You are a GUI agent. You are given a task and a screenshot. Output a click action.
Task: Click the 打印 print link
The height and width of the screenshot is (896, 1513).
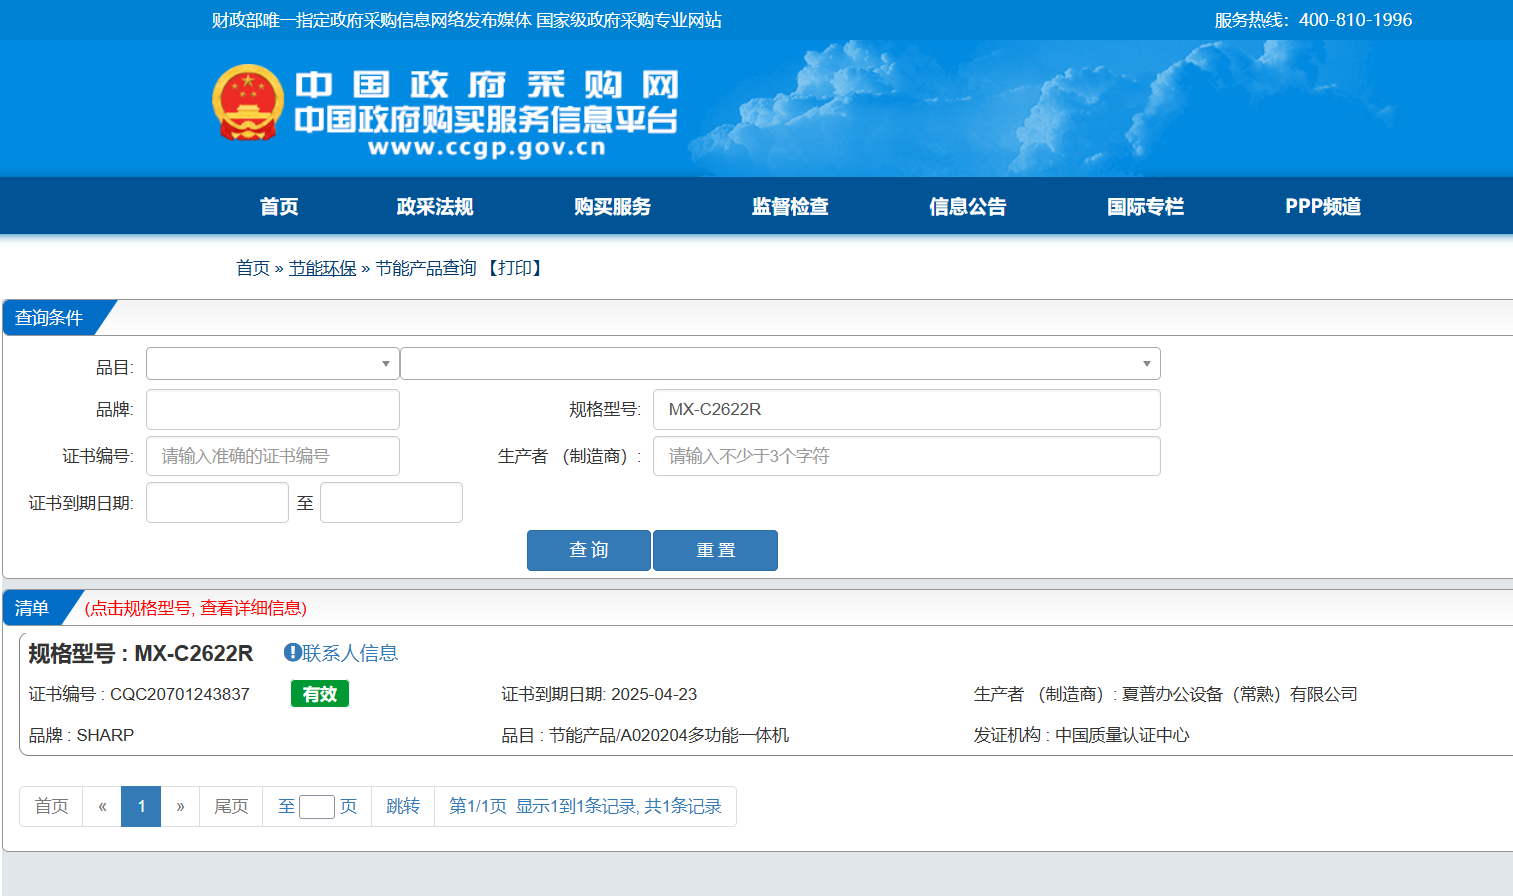515,268
